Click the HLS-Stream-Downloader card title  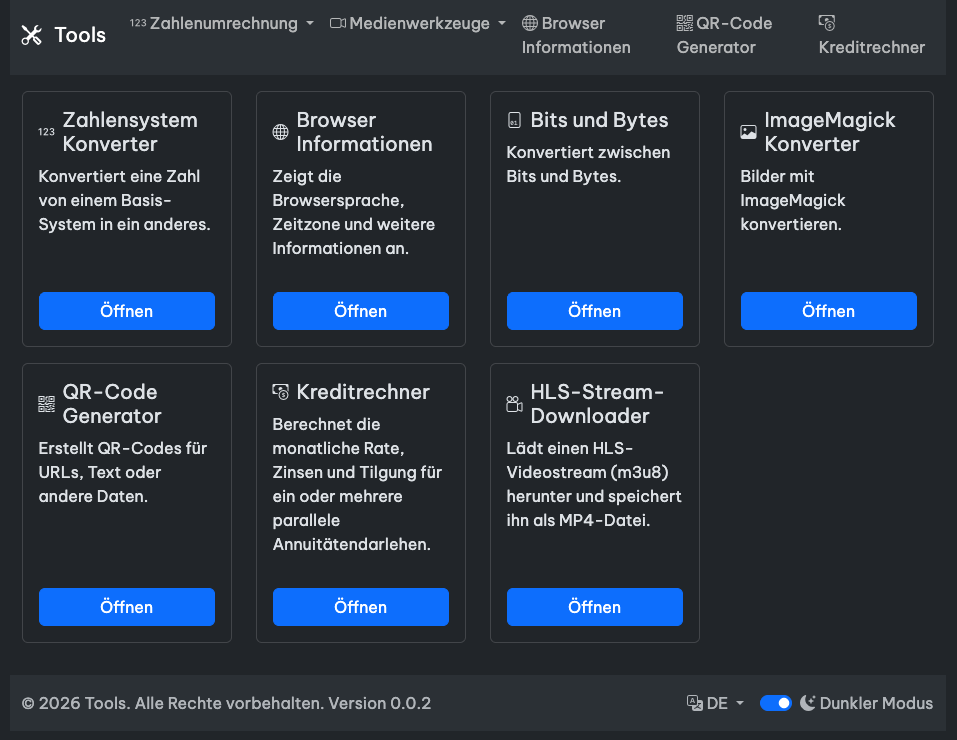click(x=597, y=404)
